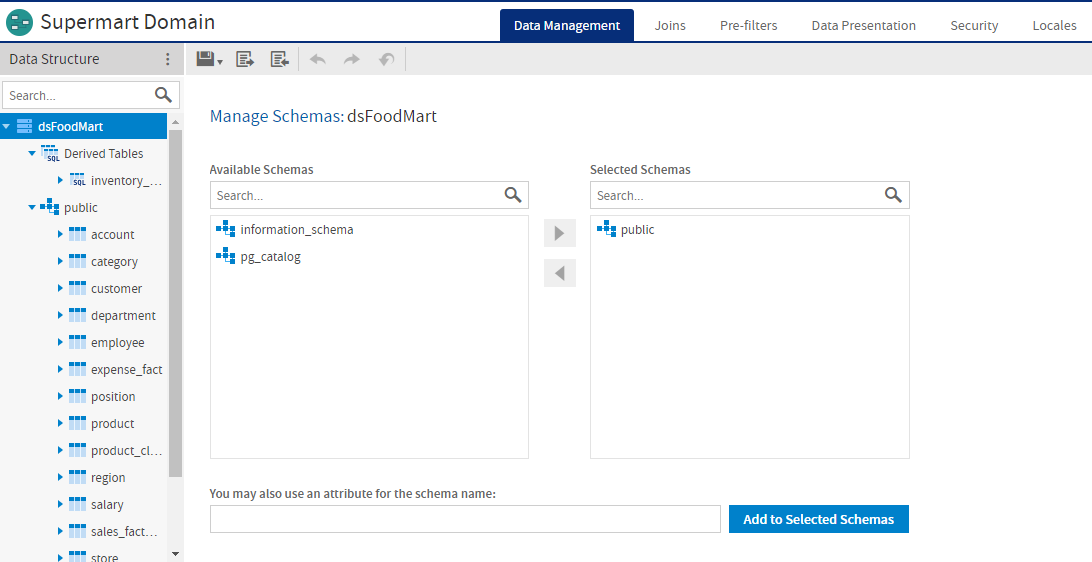Viewport: 1092px width, 562px height.
Task: Click the tree scrollbar down arrow
Action: (x=176, y=554)
